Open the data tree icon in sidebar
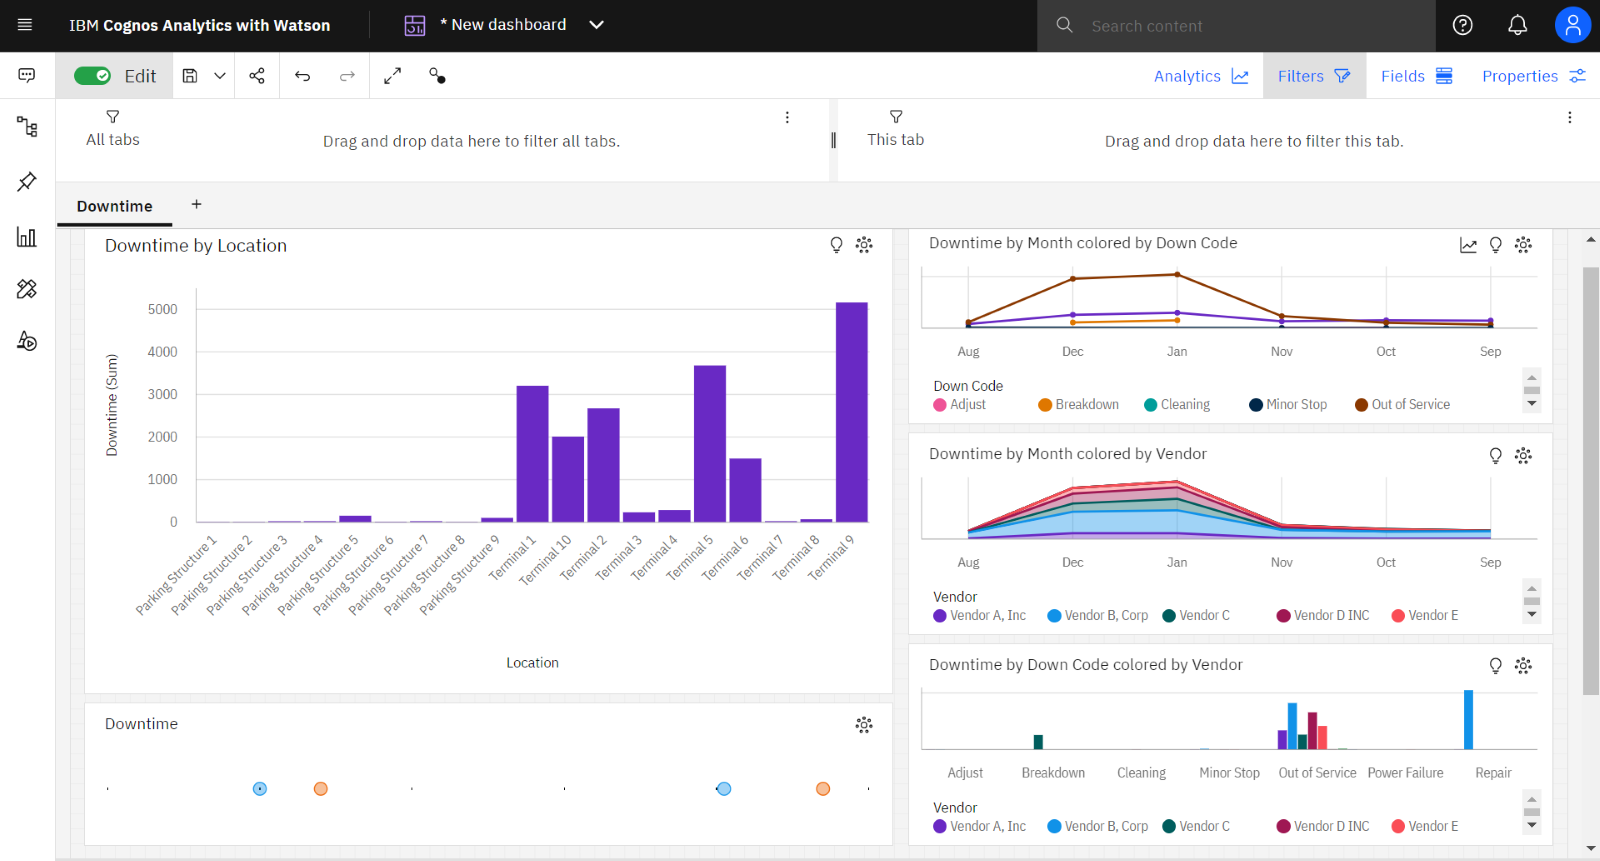 [27, 127]
